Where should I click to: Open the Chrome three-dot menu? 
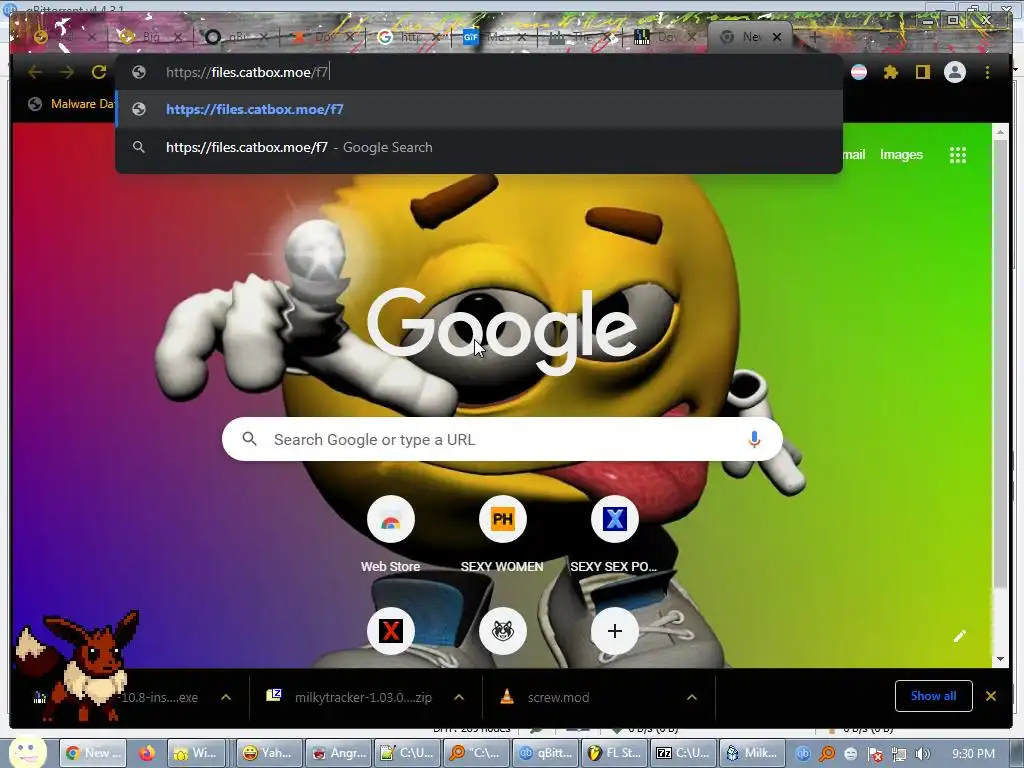(x=987, y=72)
